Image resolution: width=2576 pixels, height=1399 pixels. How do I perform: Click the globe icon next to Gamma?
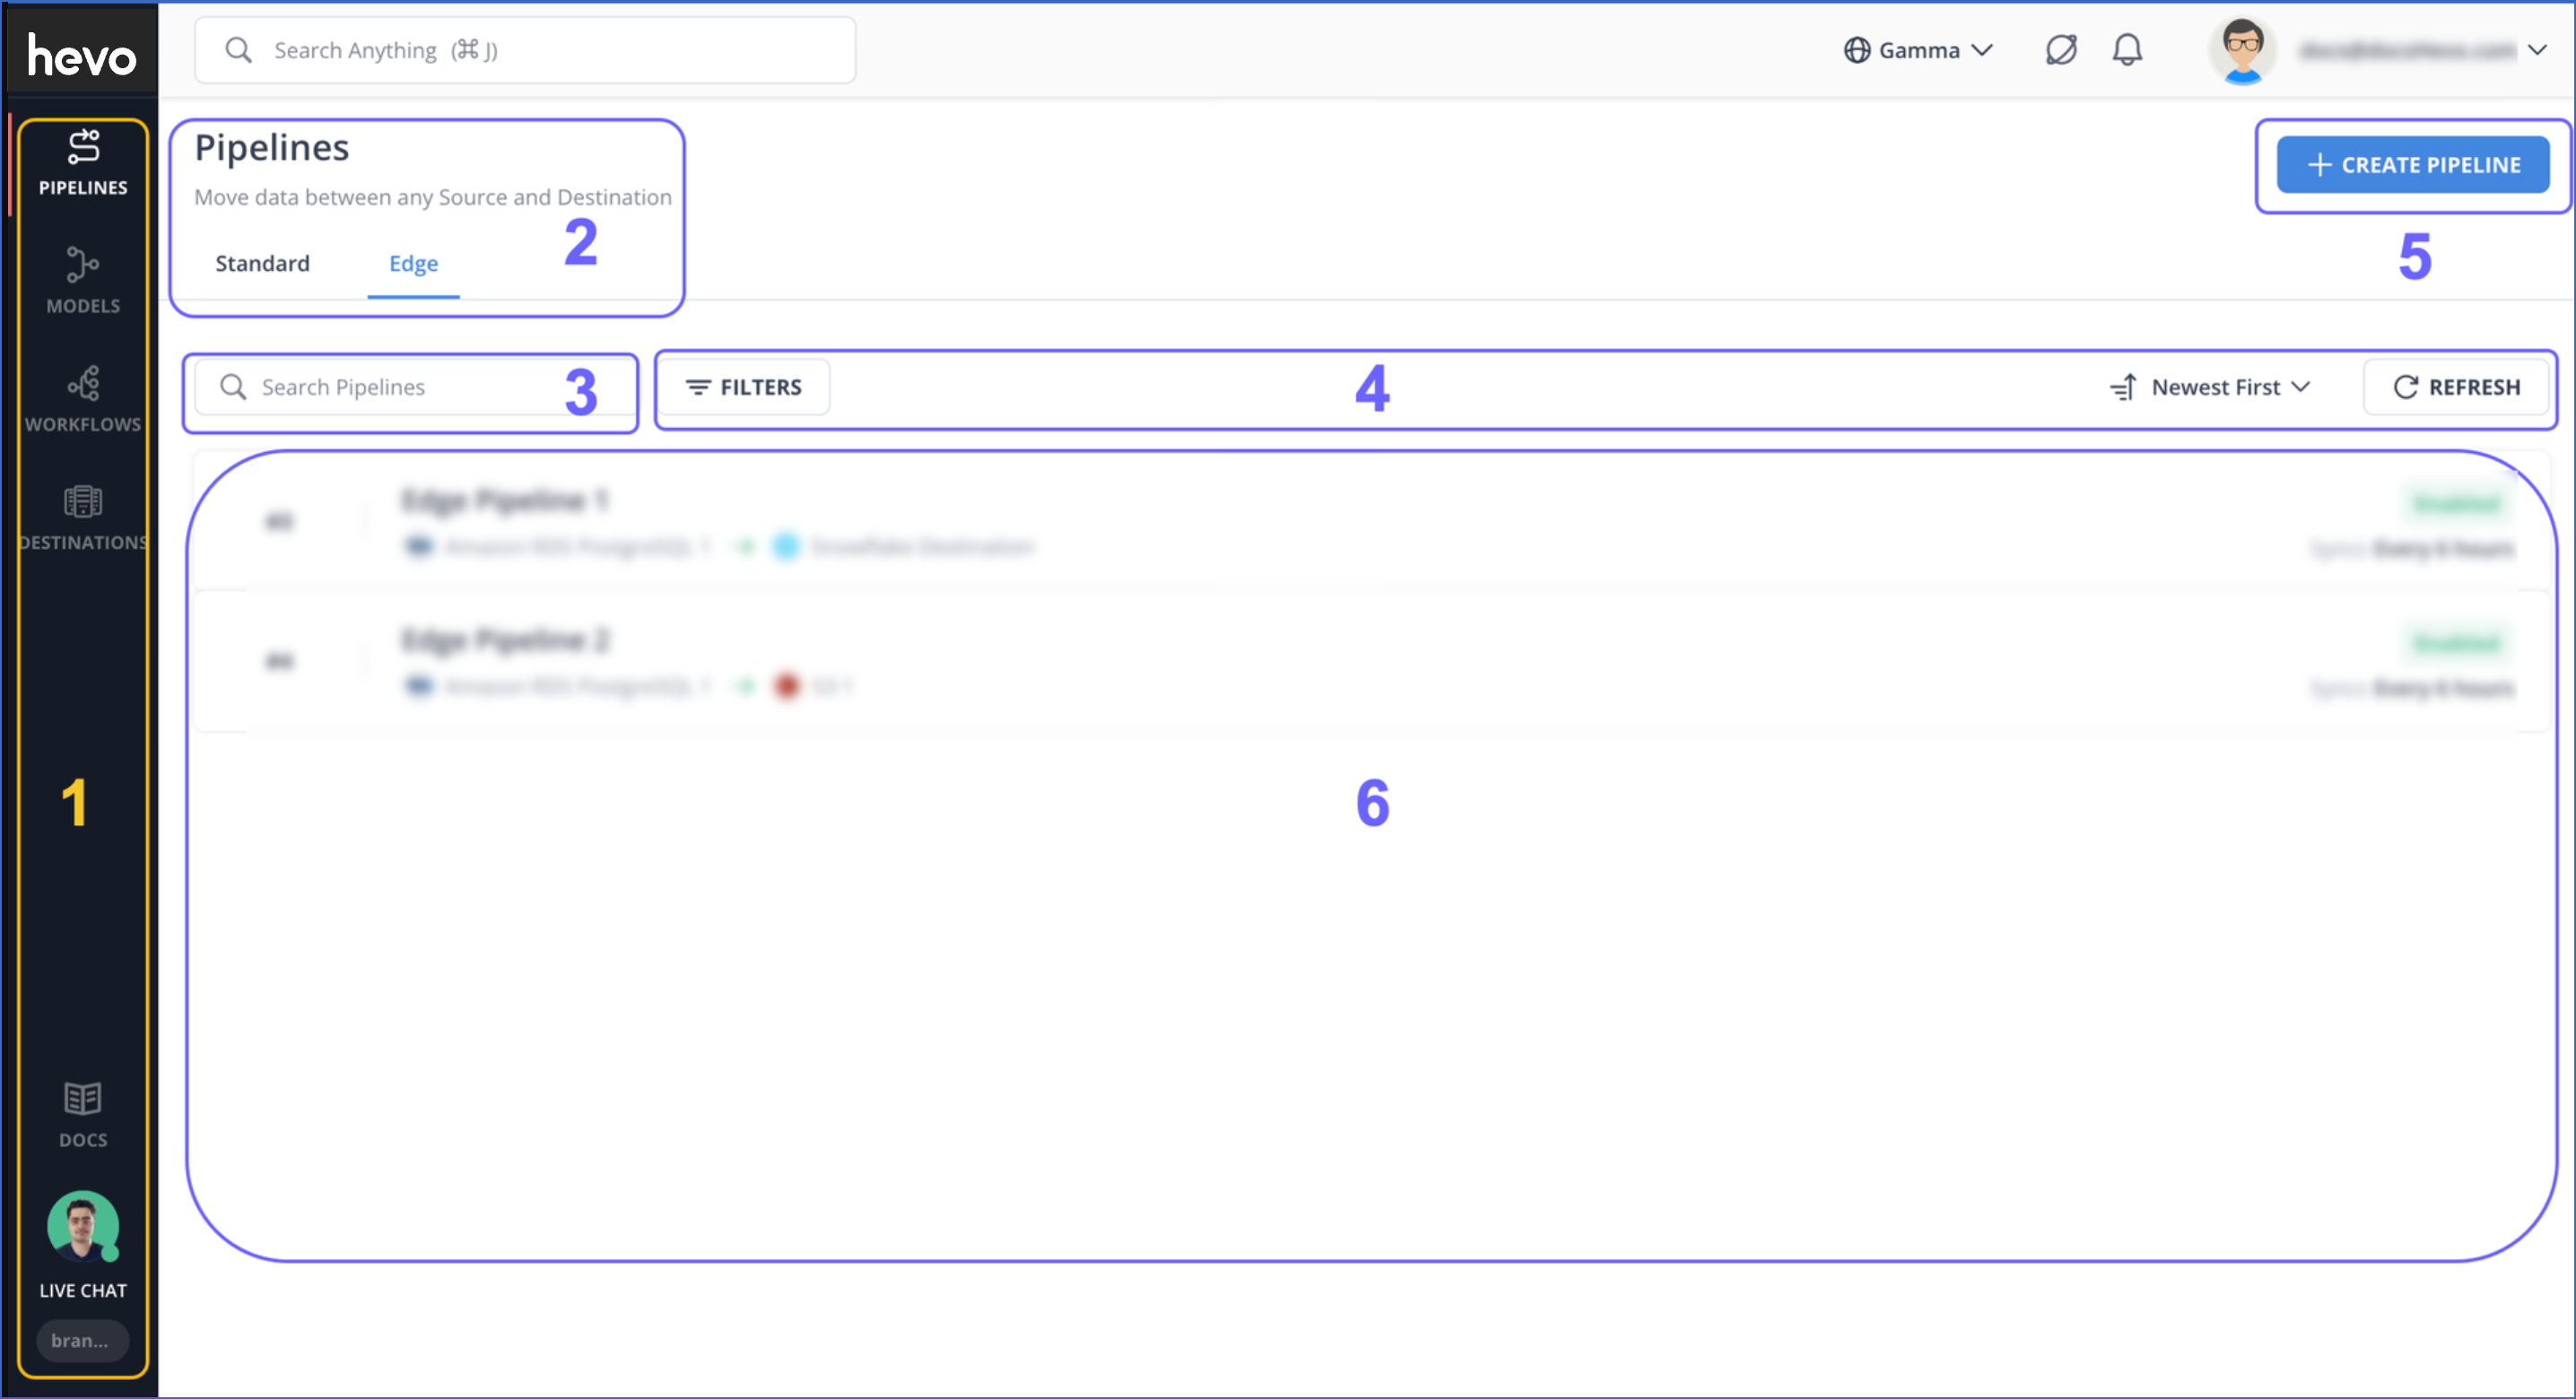coord(1857,49)
